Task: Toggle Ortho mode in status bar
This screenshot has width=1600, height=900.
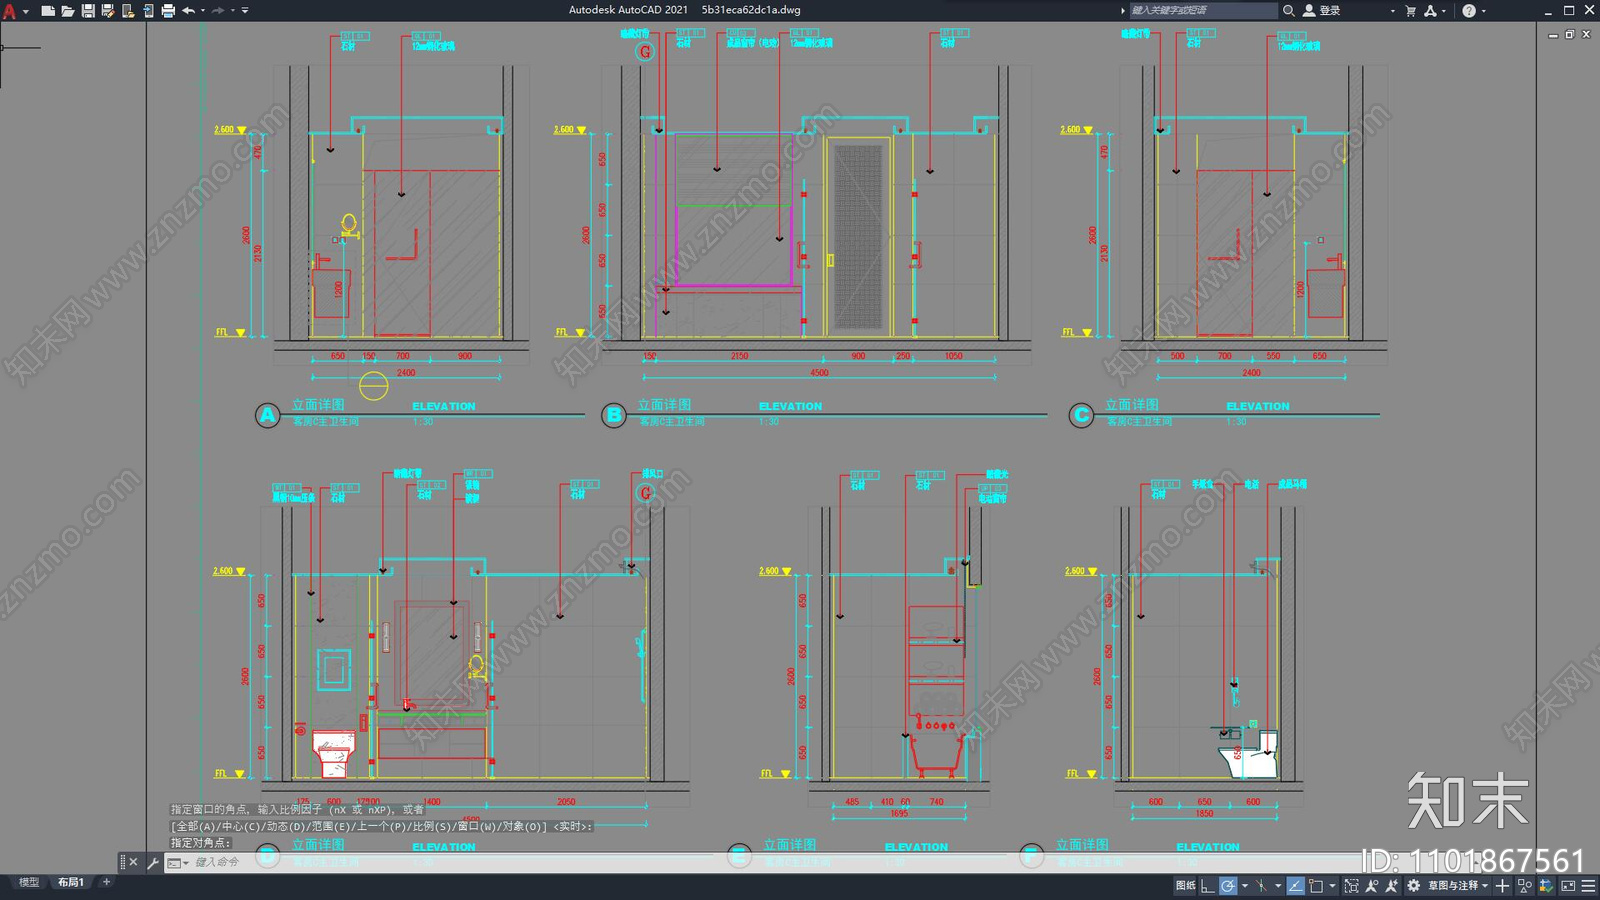Action: 1207,886
